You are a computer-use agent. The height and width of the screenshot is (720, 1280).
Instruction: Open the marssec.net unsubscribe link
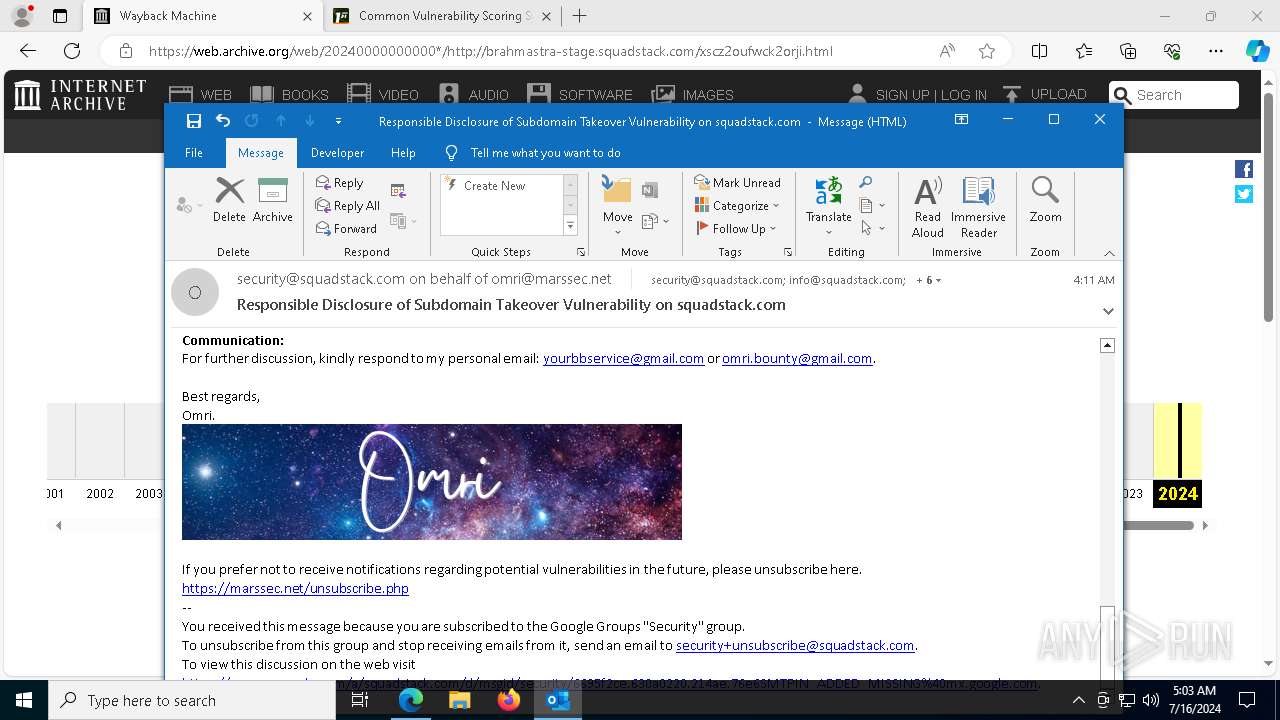tap(295, 588)
